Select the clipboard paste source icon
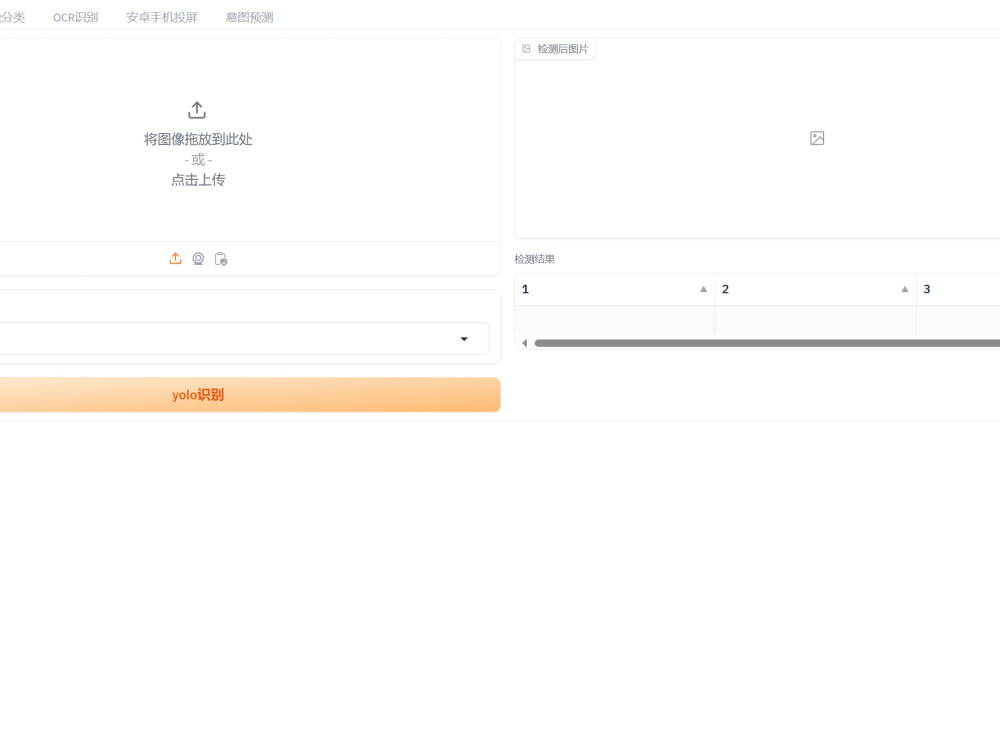The width and height of the screenshot is (1000, 750). (221, 258)
